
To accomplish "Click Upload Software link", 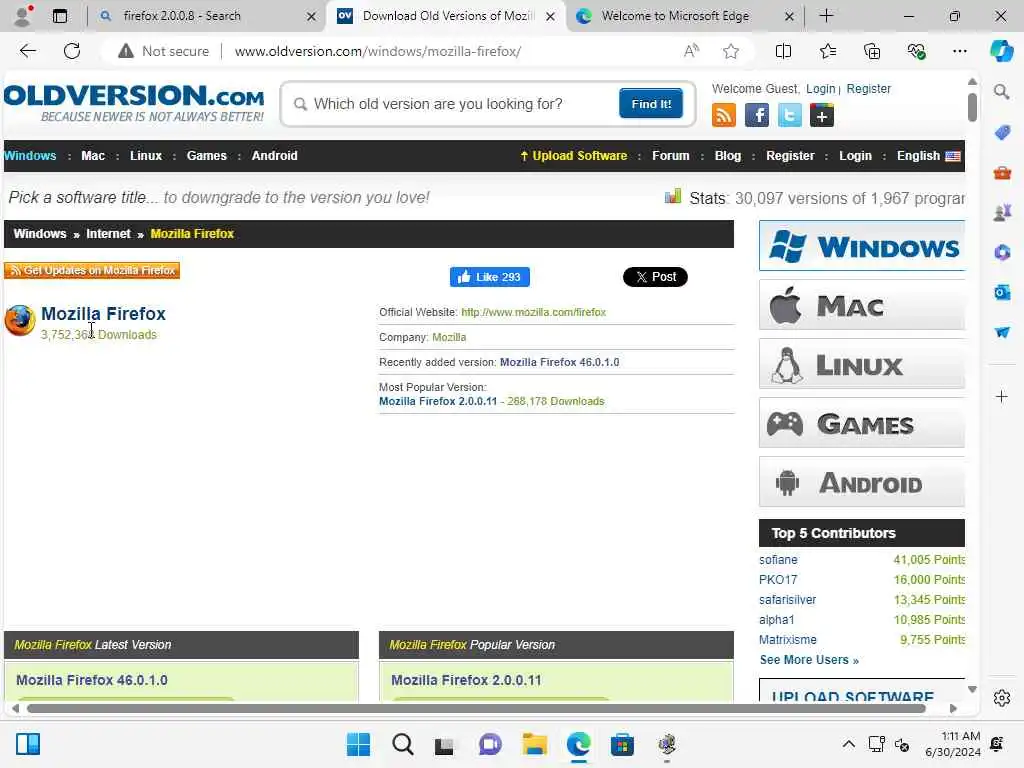I will 573,155.
